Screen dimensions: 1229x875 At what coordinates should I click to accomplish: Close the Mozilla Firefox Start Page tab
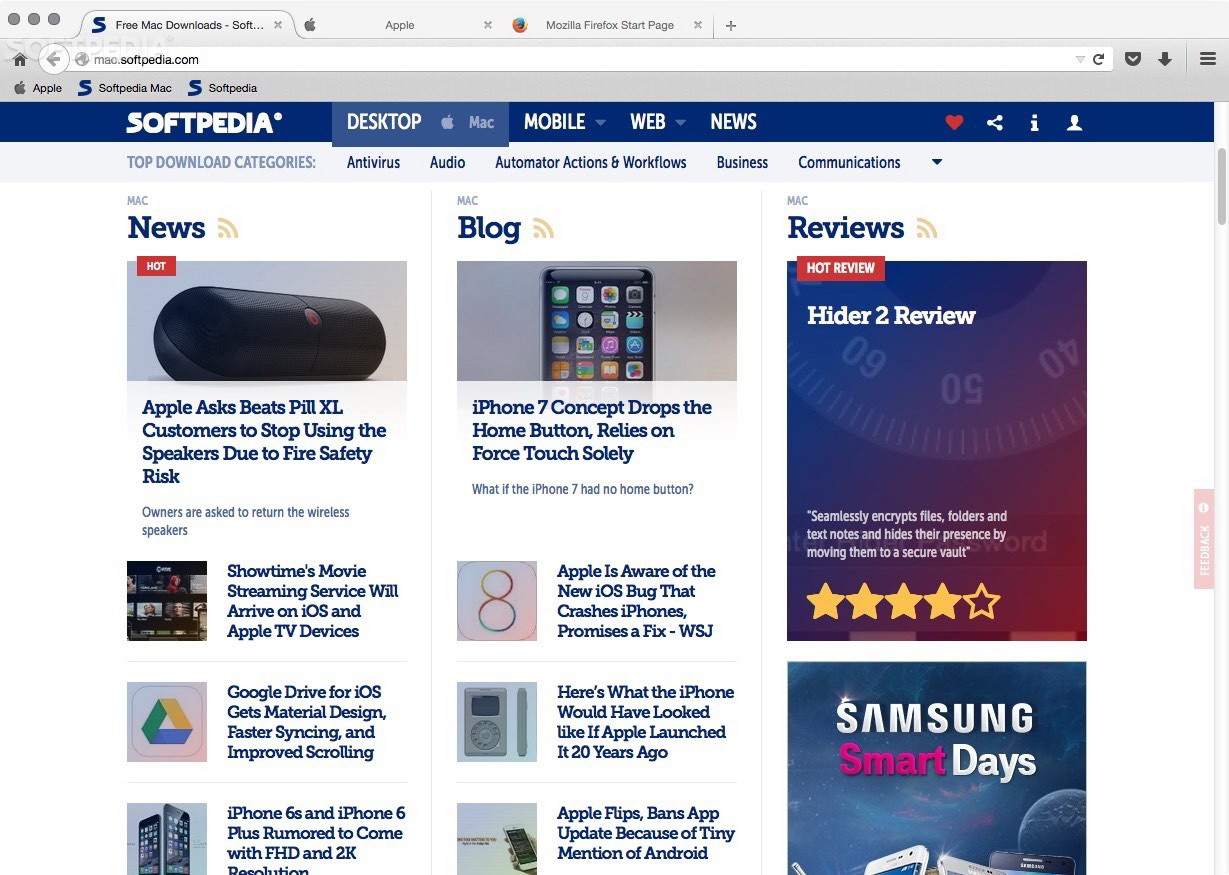click(698, 25)
